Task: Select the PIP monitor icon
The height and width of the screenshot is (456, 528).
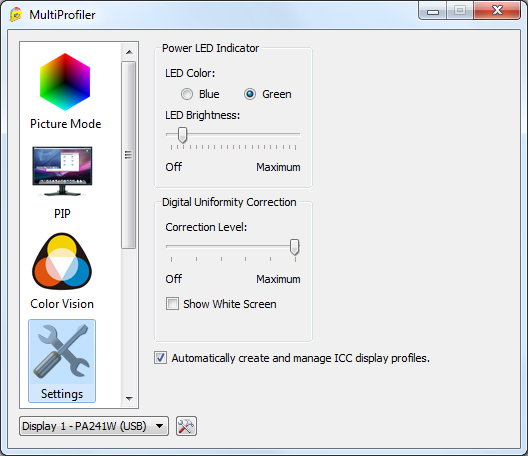Action: (62, 171)
